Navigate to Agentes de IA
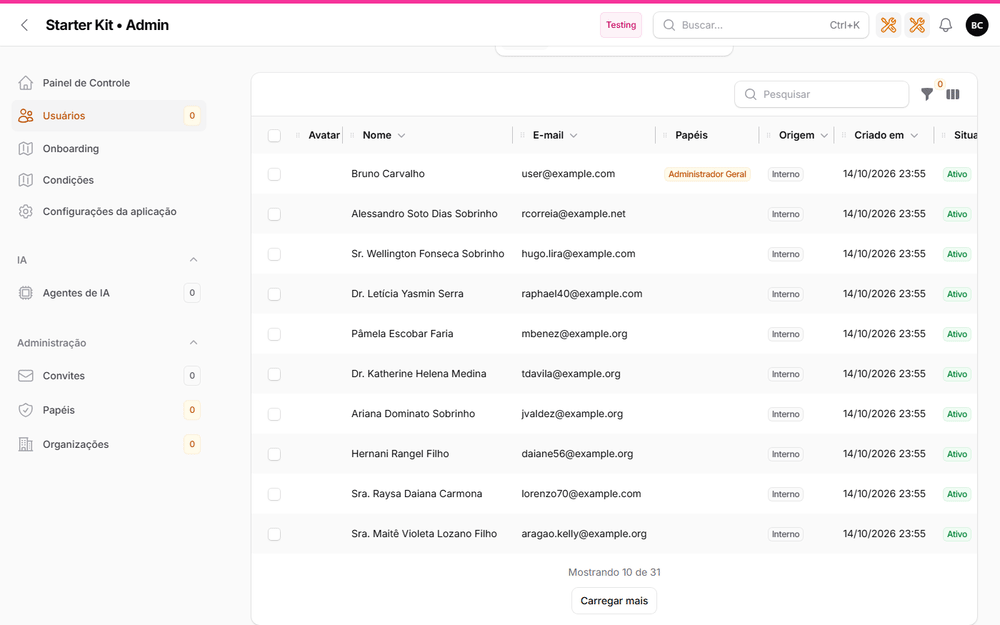This screenshot has width=1000, height=625. tap(109, 293)
